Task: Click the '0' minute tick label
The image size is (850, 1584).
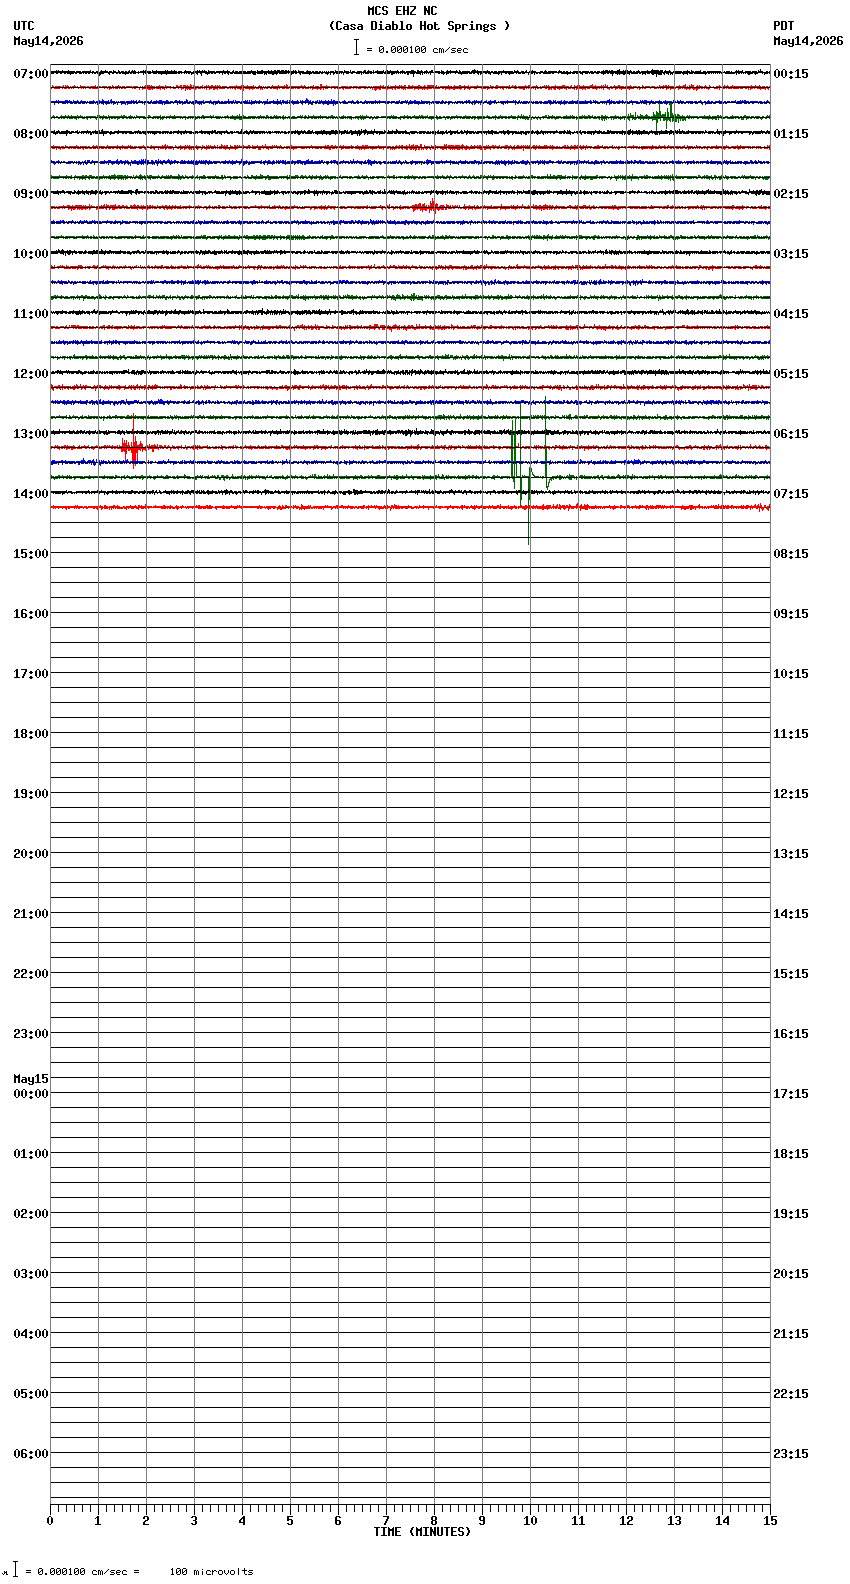Action: [x=50, y=1521]
